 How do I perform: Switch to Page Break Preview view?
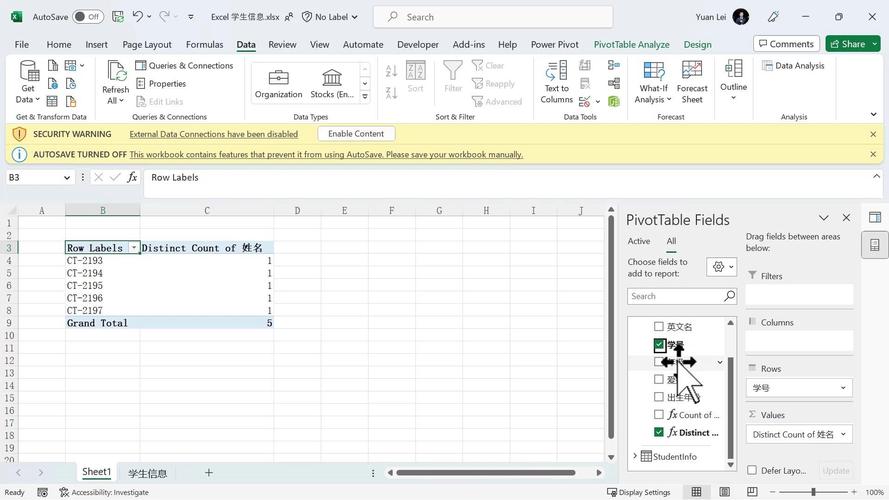752,491
